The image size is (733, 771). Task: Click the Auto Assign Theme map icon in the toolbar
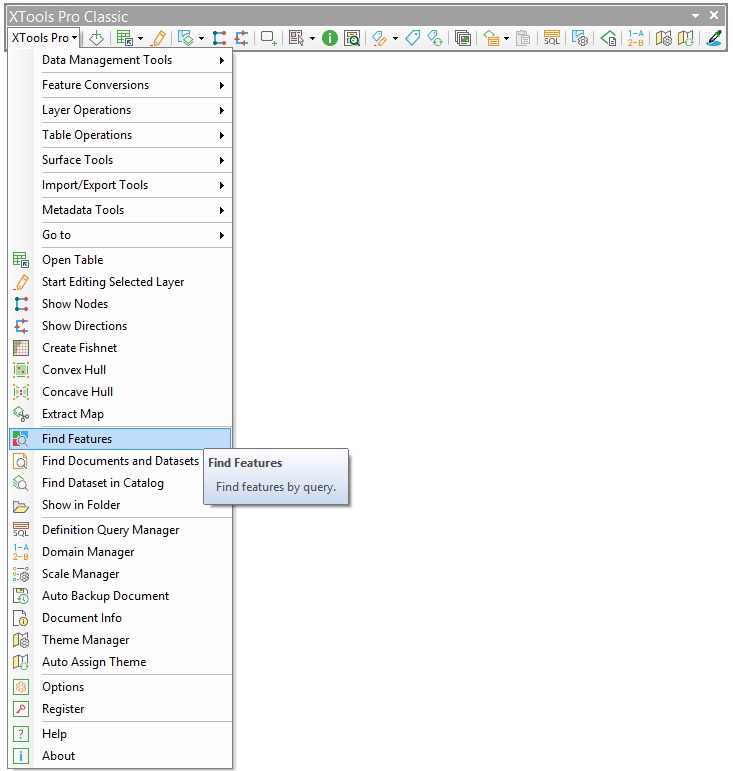pos(686,38)
